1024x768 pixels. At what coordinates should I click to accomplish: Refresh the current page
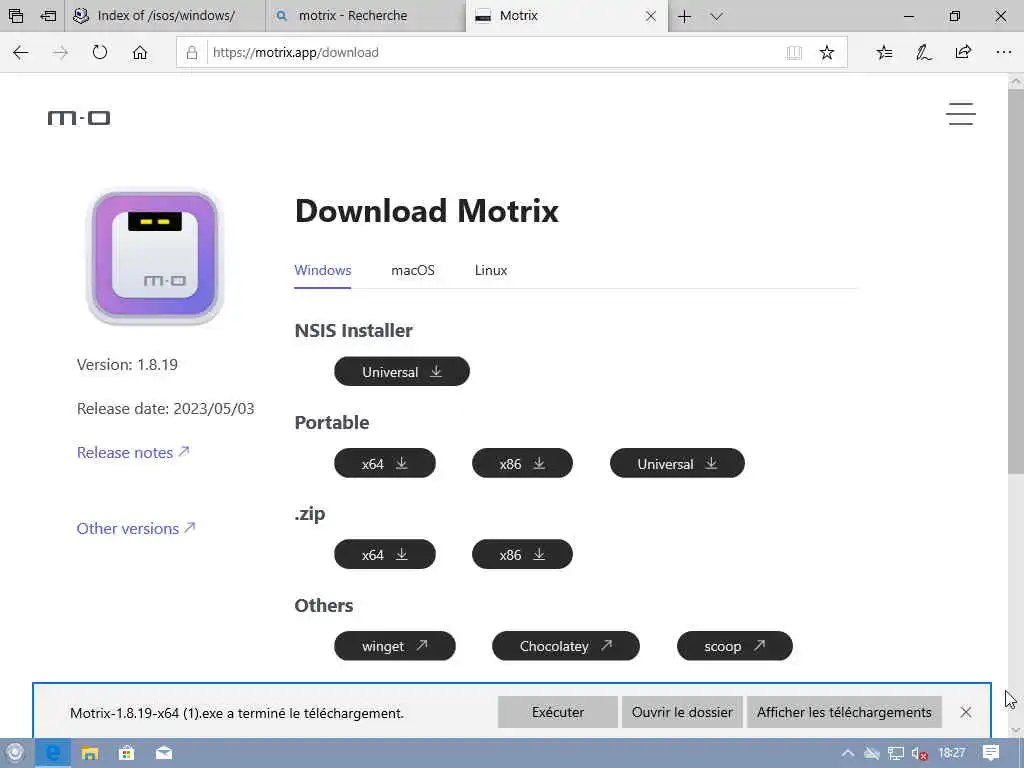pyautogui.click(x=100, y=52)
